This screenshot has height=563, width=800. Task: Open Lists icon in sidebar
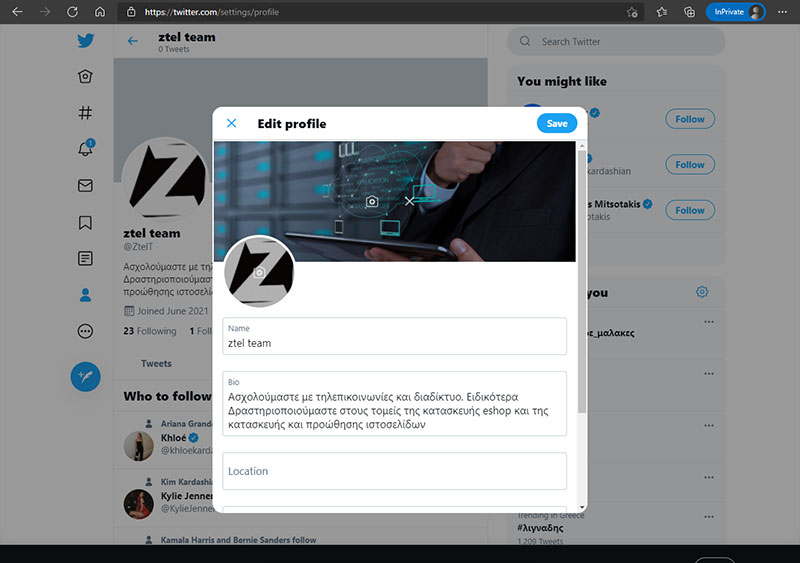[x=86, y=258]
